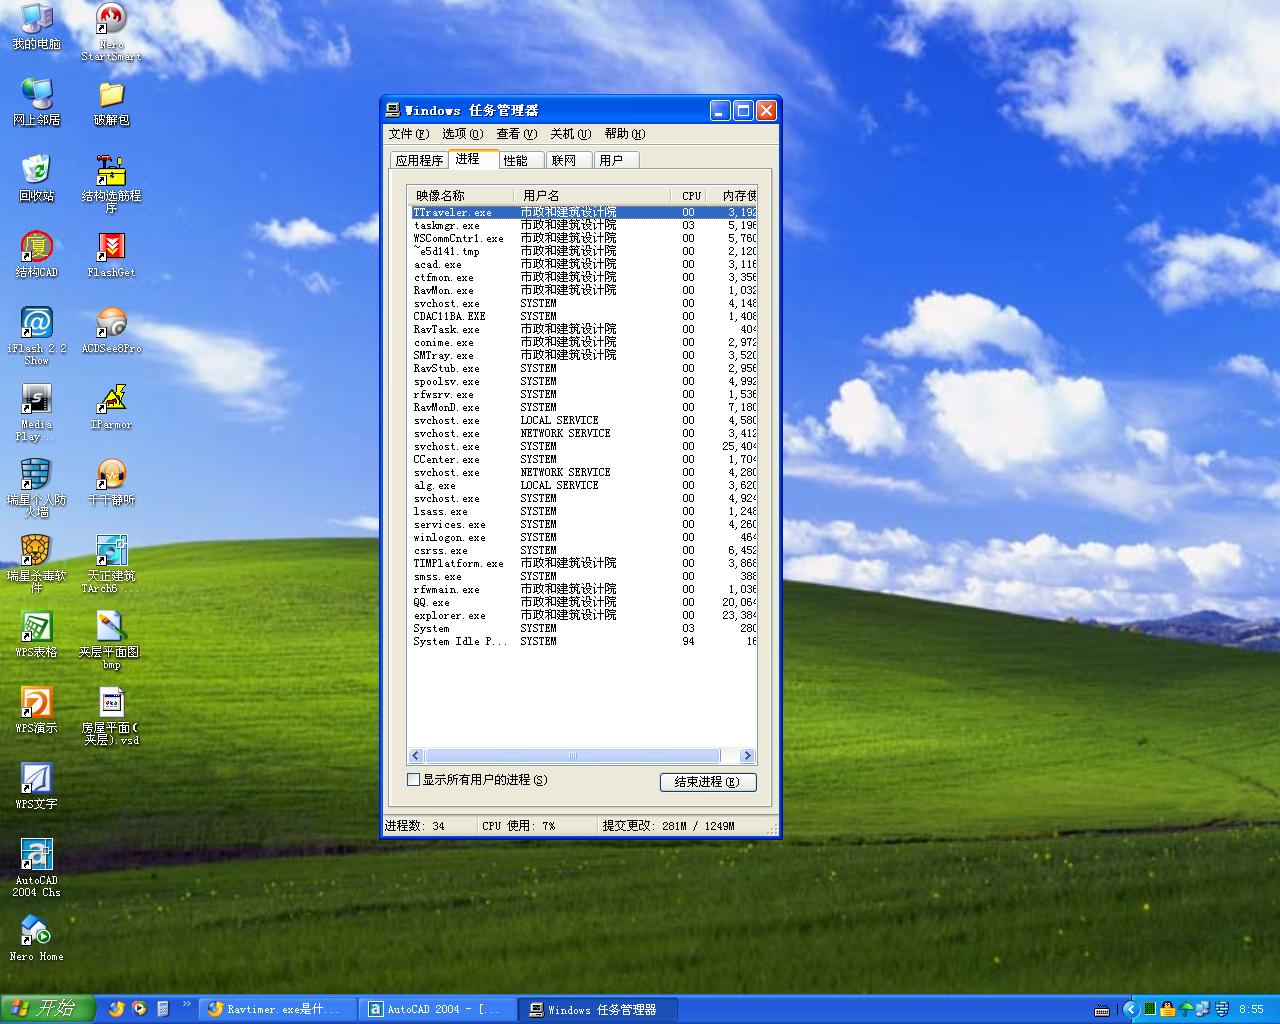Expand hidden quick launch icons chevron
Screen dimensions: 1280x1024
tap(186, 1004)
